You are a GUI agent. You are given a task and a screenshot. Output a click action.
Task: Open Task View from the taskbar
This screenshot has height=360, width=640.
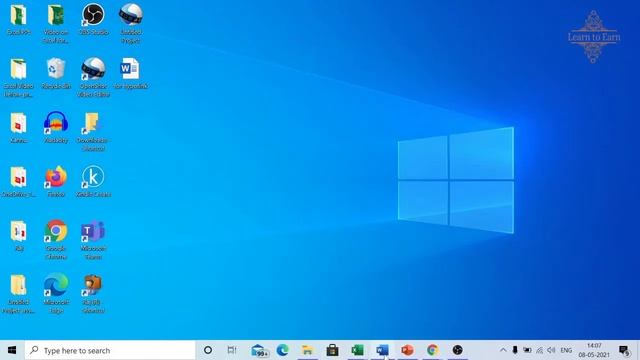pos(232,350)
